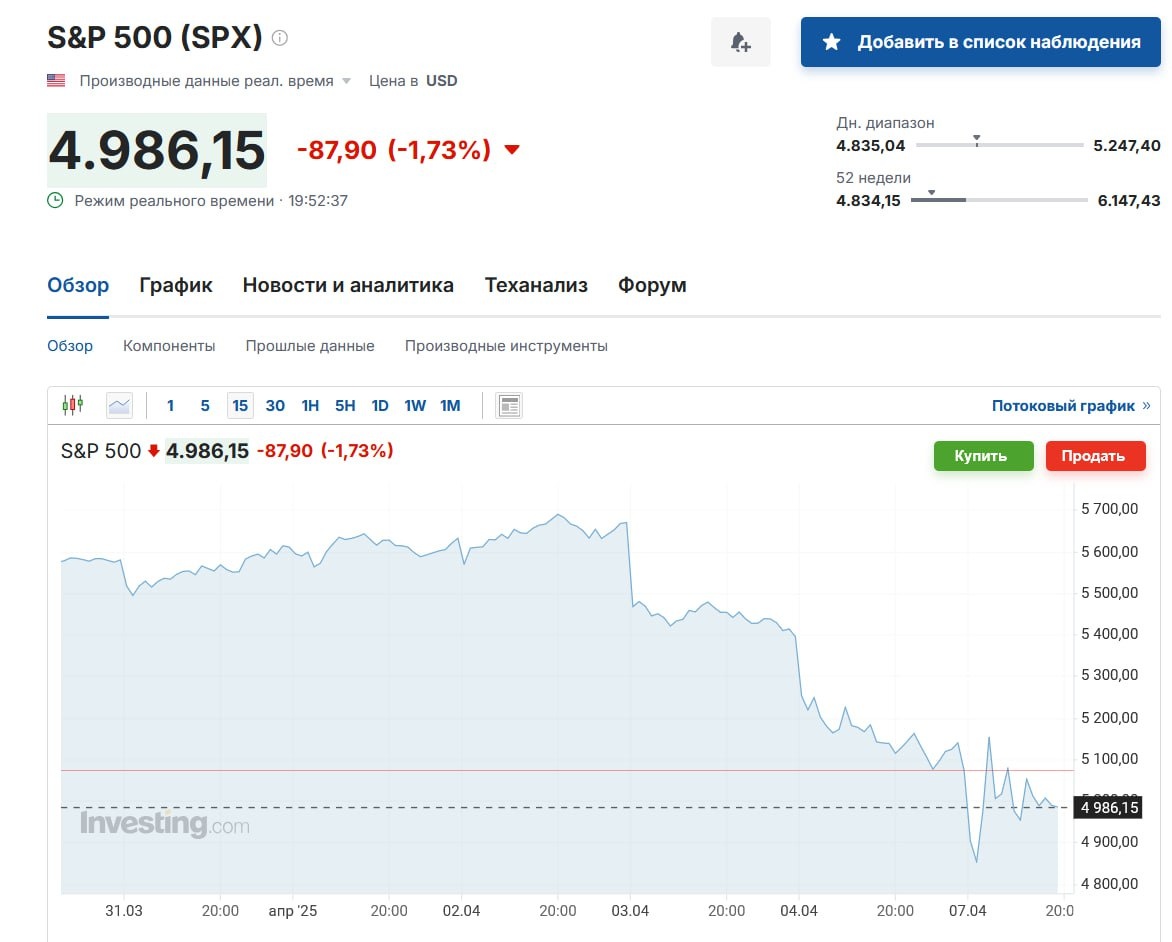The image size is (1172, 942).
Task: Select the 30-minute chart interval
Action: pyautogui.click(x=275, y=405)
